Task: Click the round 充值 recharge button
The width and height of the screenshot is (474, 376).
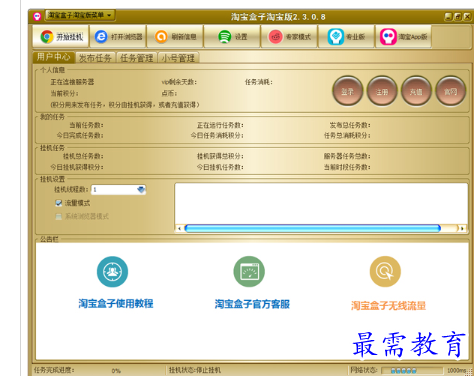Action: (x=416, y=91)
